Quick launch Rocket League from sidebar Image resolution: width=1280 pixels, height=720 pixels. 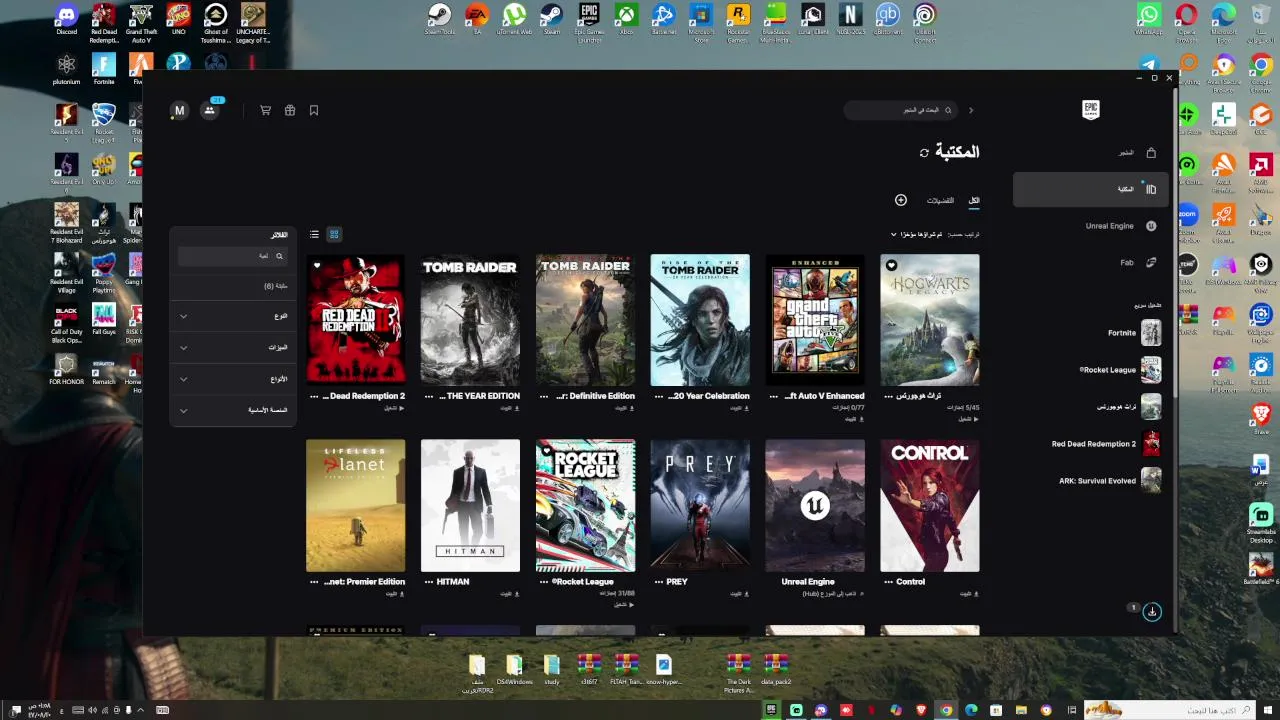pos(1119,370)
